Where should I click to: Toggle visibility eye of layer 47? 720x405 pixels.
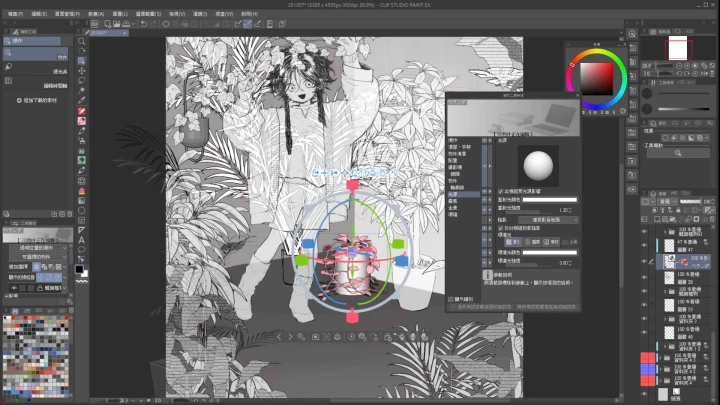pos(644,243)
